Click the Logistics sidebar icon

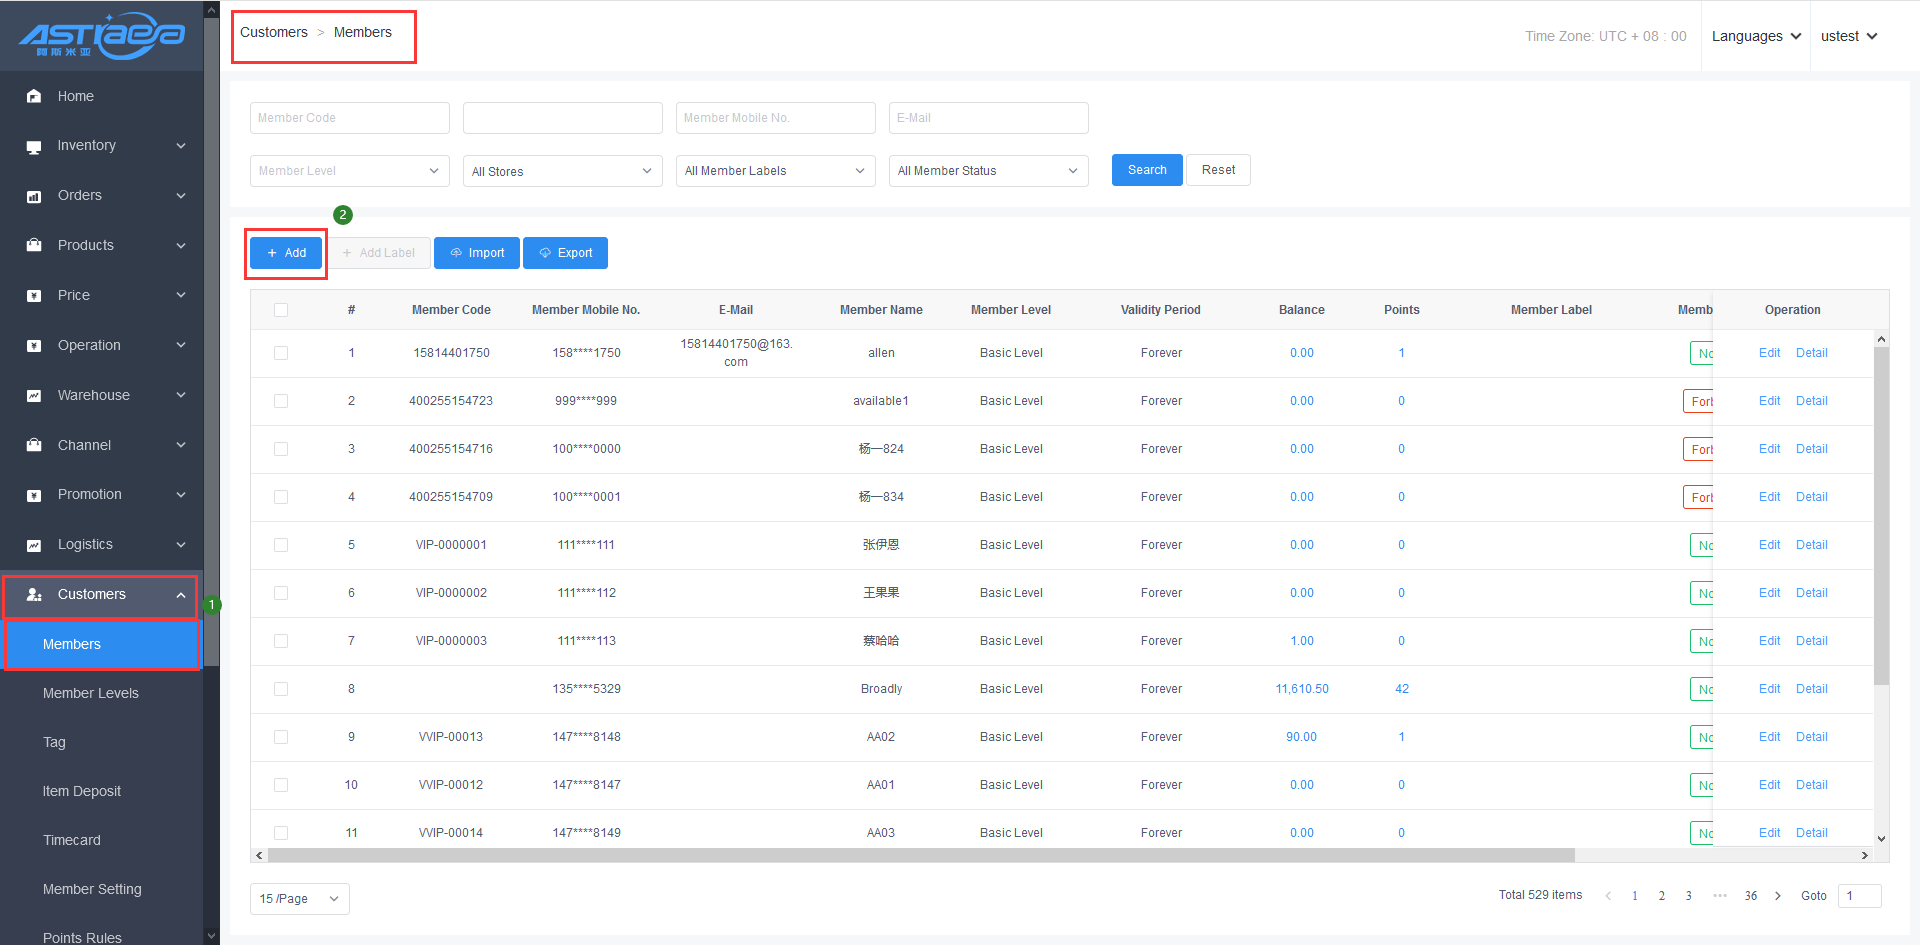click(34, 545)
